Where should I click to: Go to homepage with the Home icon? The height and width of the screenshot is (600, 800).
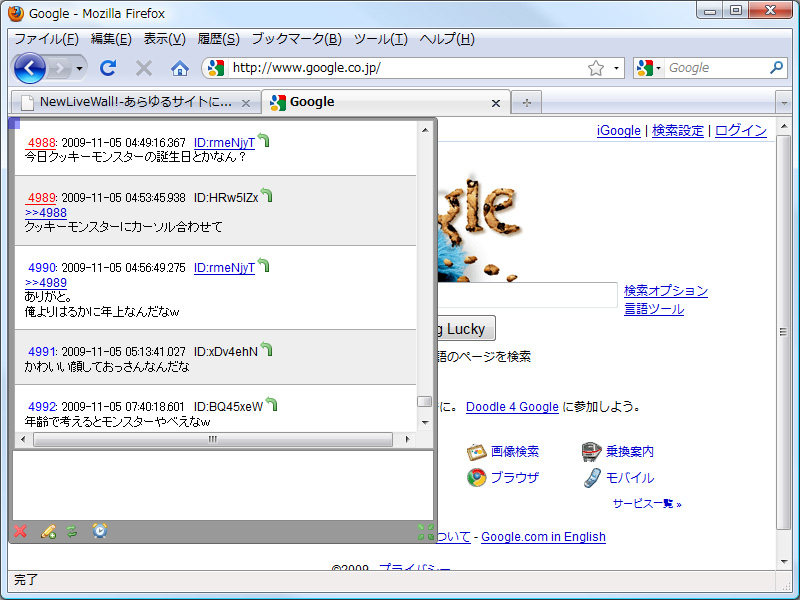click(180, 68)
